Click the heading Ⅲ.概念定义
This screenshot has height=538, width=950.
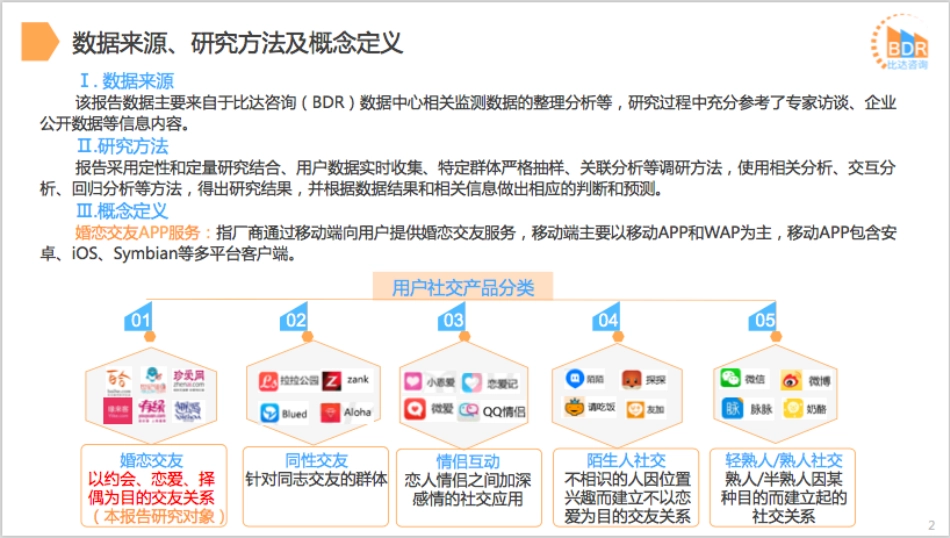point(122,211)
